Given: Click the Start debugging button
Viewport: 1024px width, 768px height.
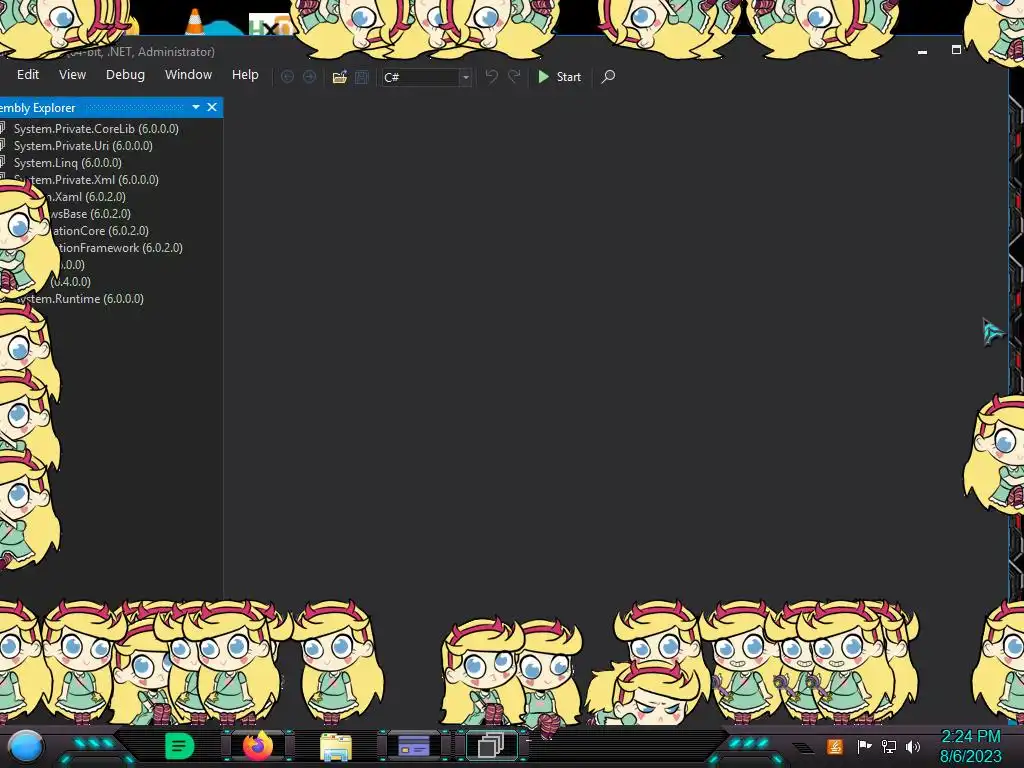Looking at the screenshot, I should 559,77.
